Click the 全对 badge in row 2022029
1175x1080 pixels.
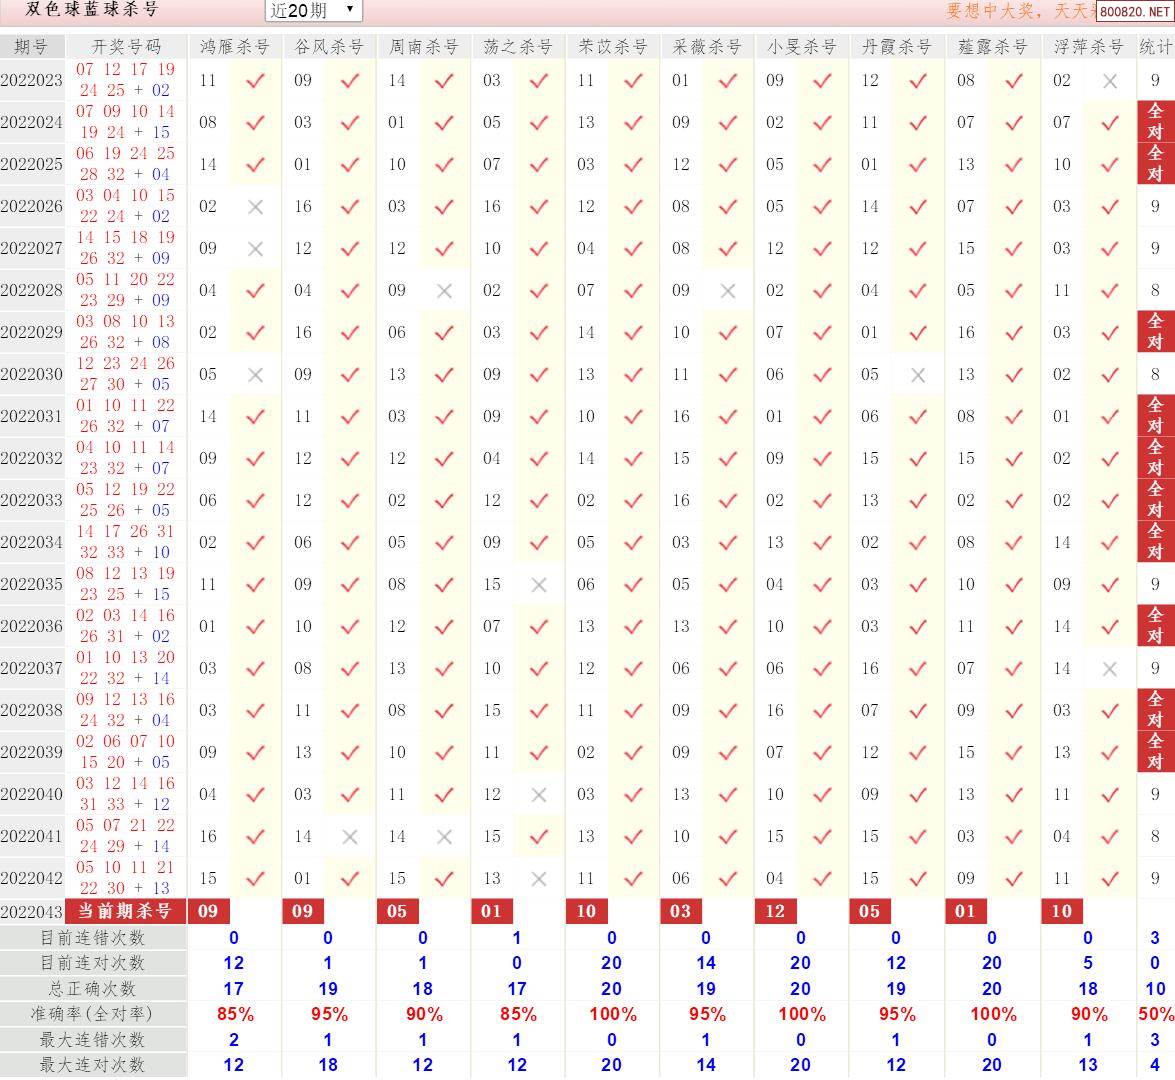pyautogui.click(x=1156, y=331)
